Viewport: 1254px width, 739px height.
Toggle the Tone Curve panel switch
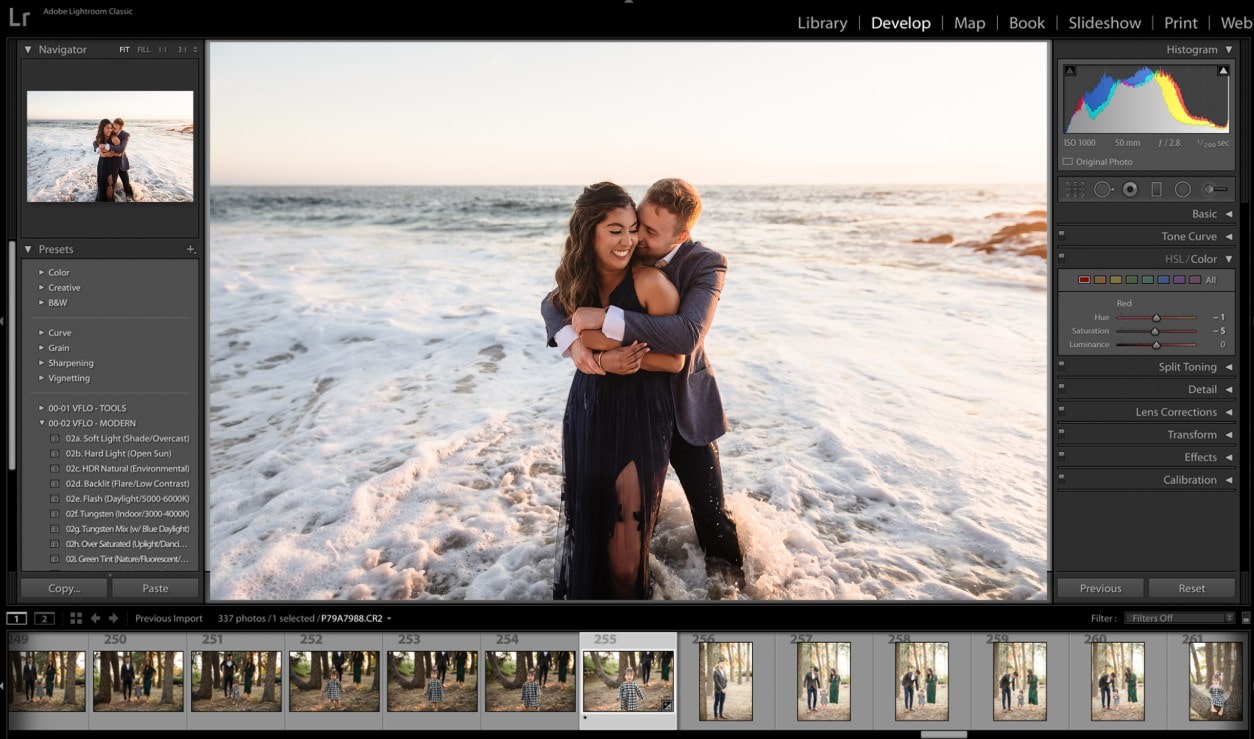click(1061, 236)
